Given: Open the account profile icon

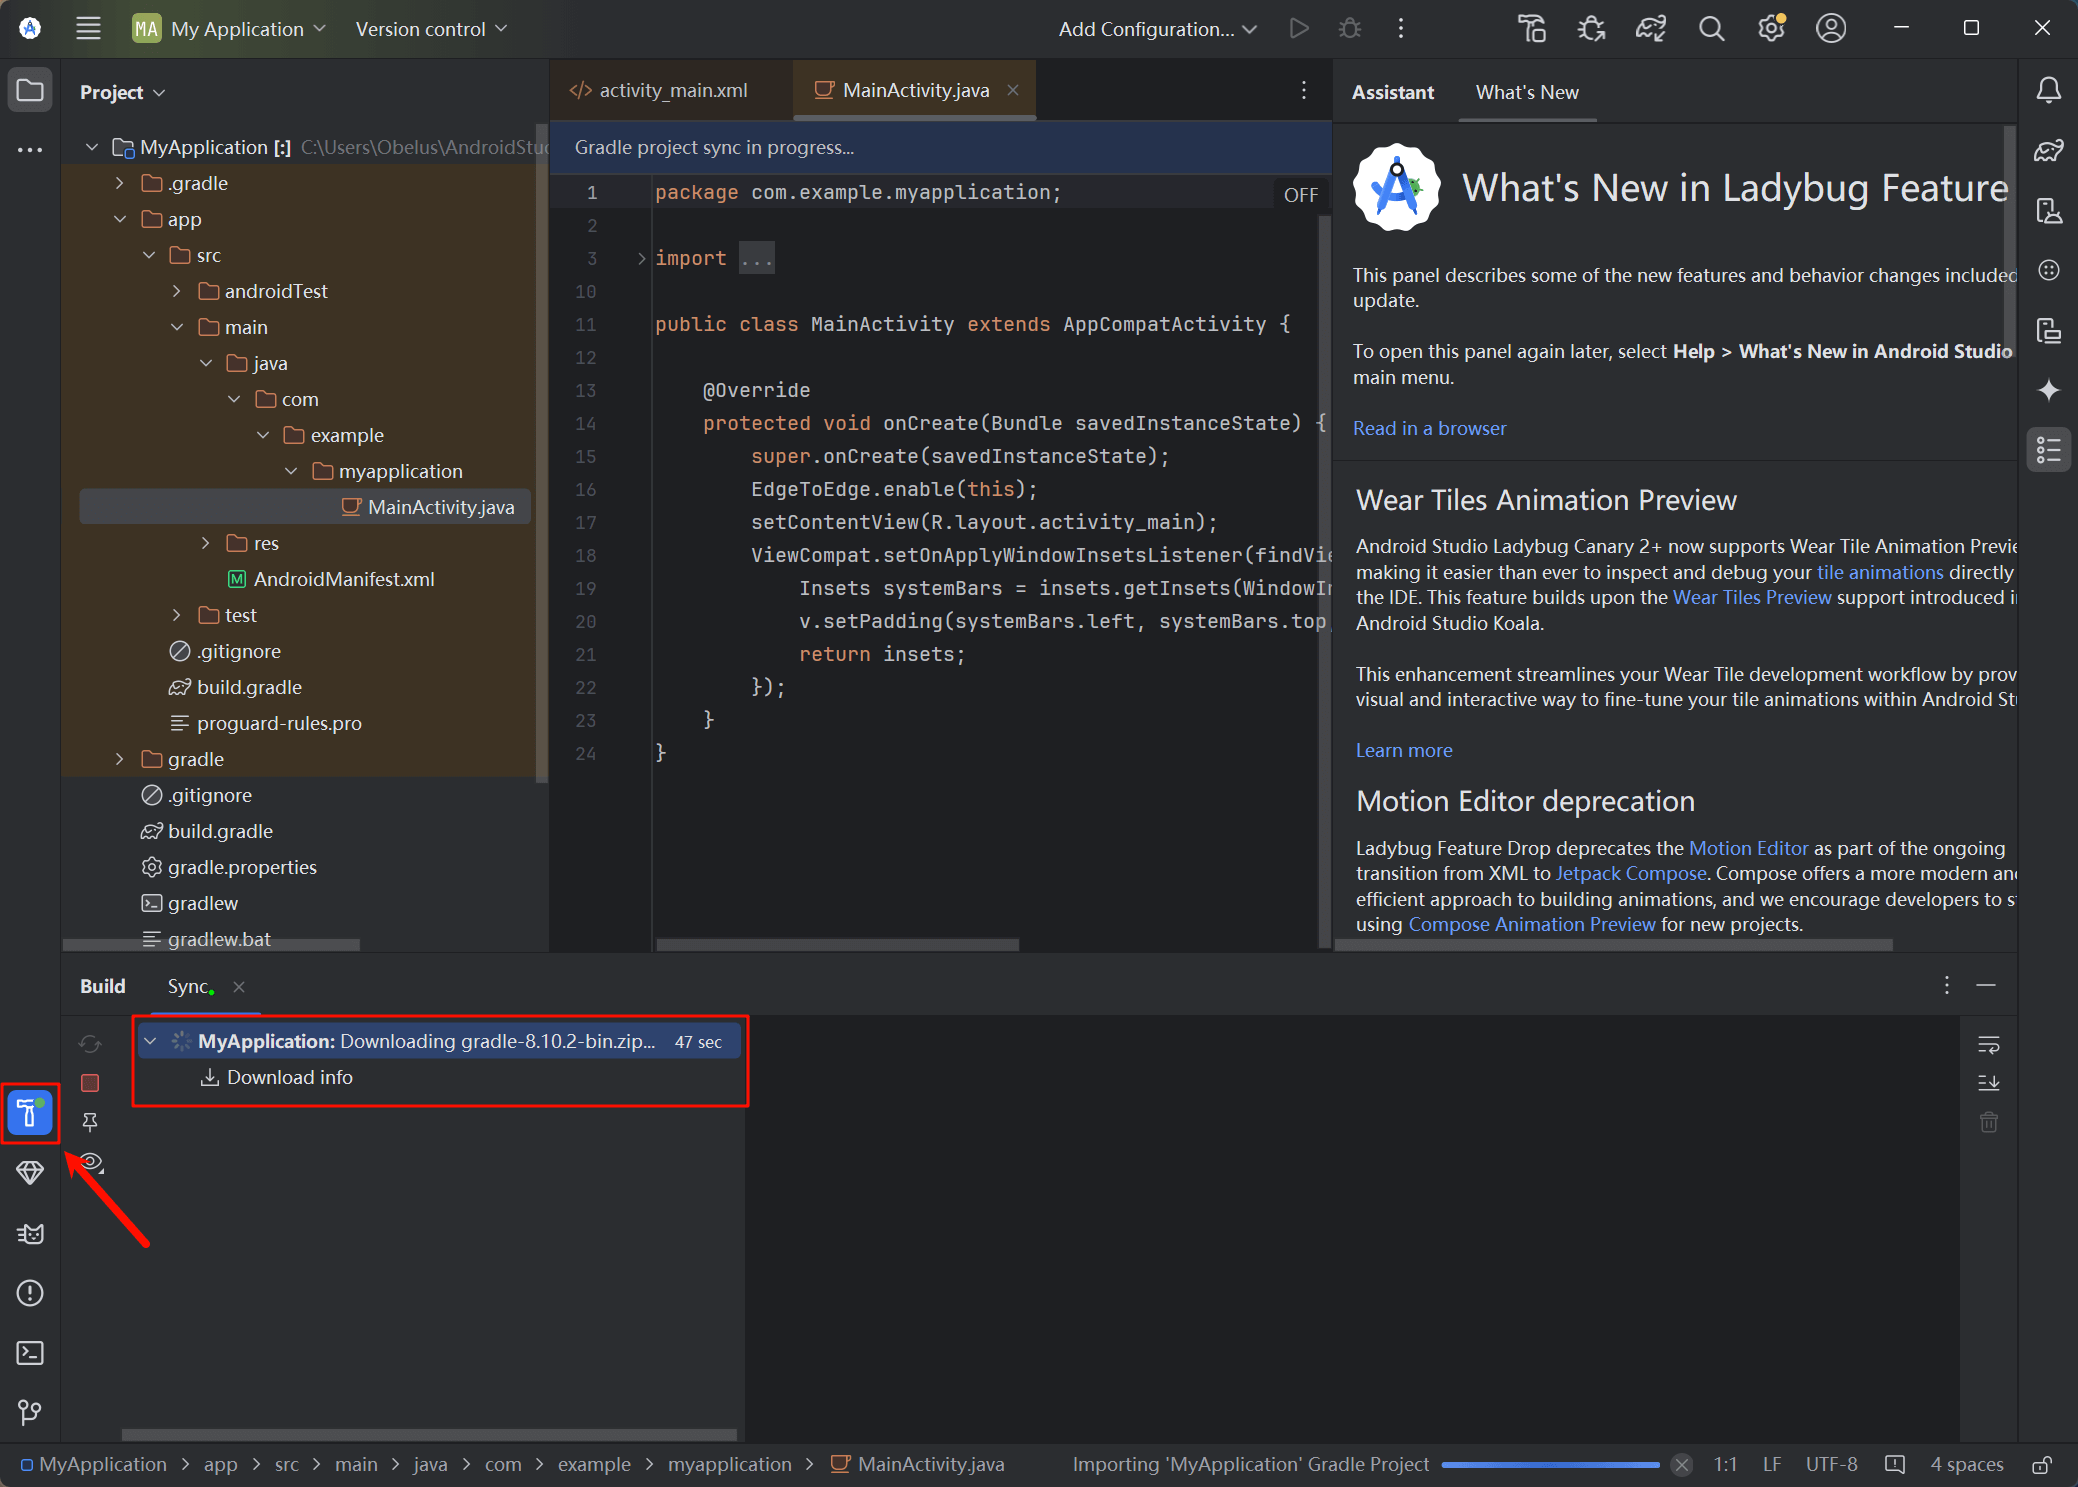Looking at the screenshot, I should [1831, 28].
